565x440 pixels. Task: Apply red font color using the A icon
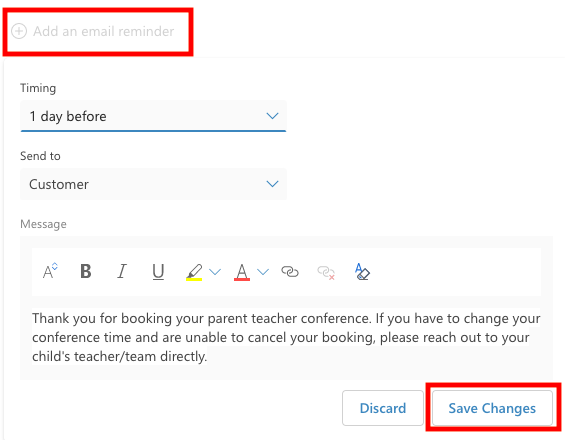[242, 272]
